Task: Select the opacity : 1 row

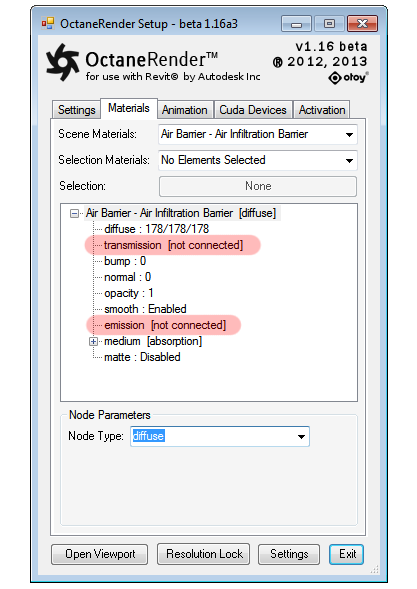Action: tap(128, 293)
